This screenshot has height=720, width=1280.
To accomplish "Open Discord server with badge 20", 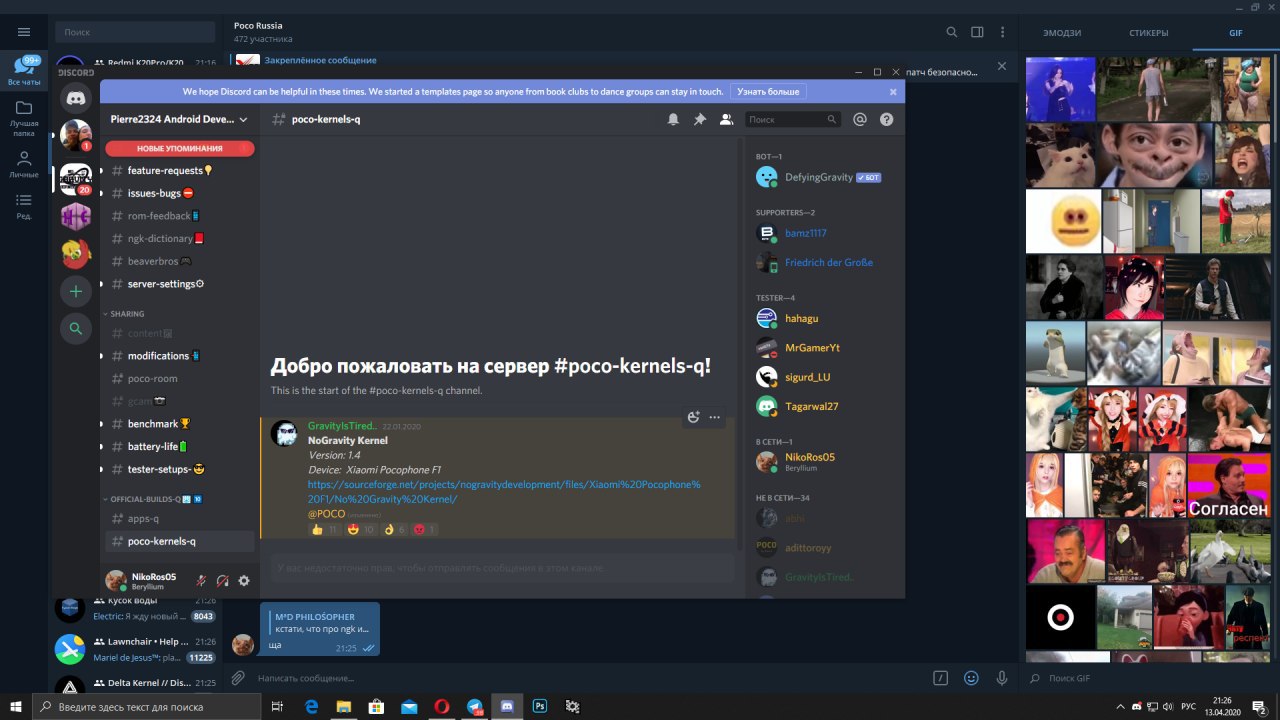I will (76, 178).
